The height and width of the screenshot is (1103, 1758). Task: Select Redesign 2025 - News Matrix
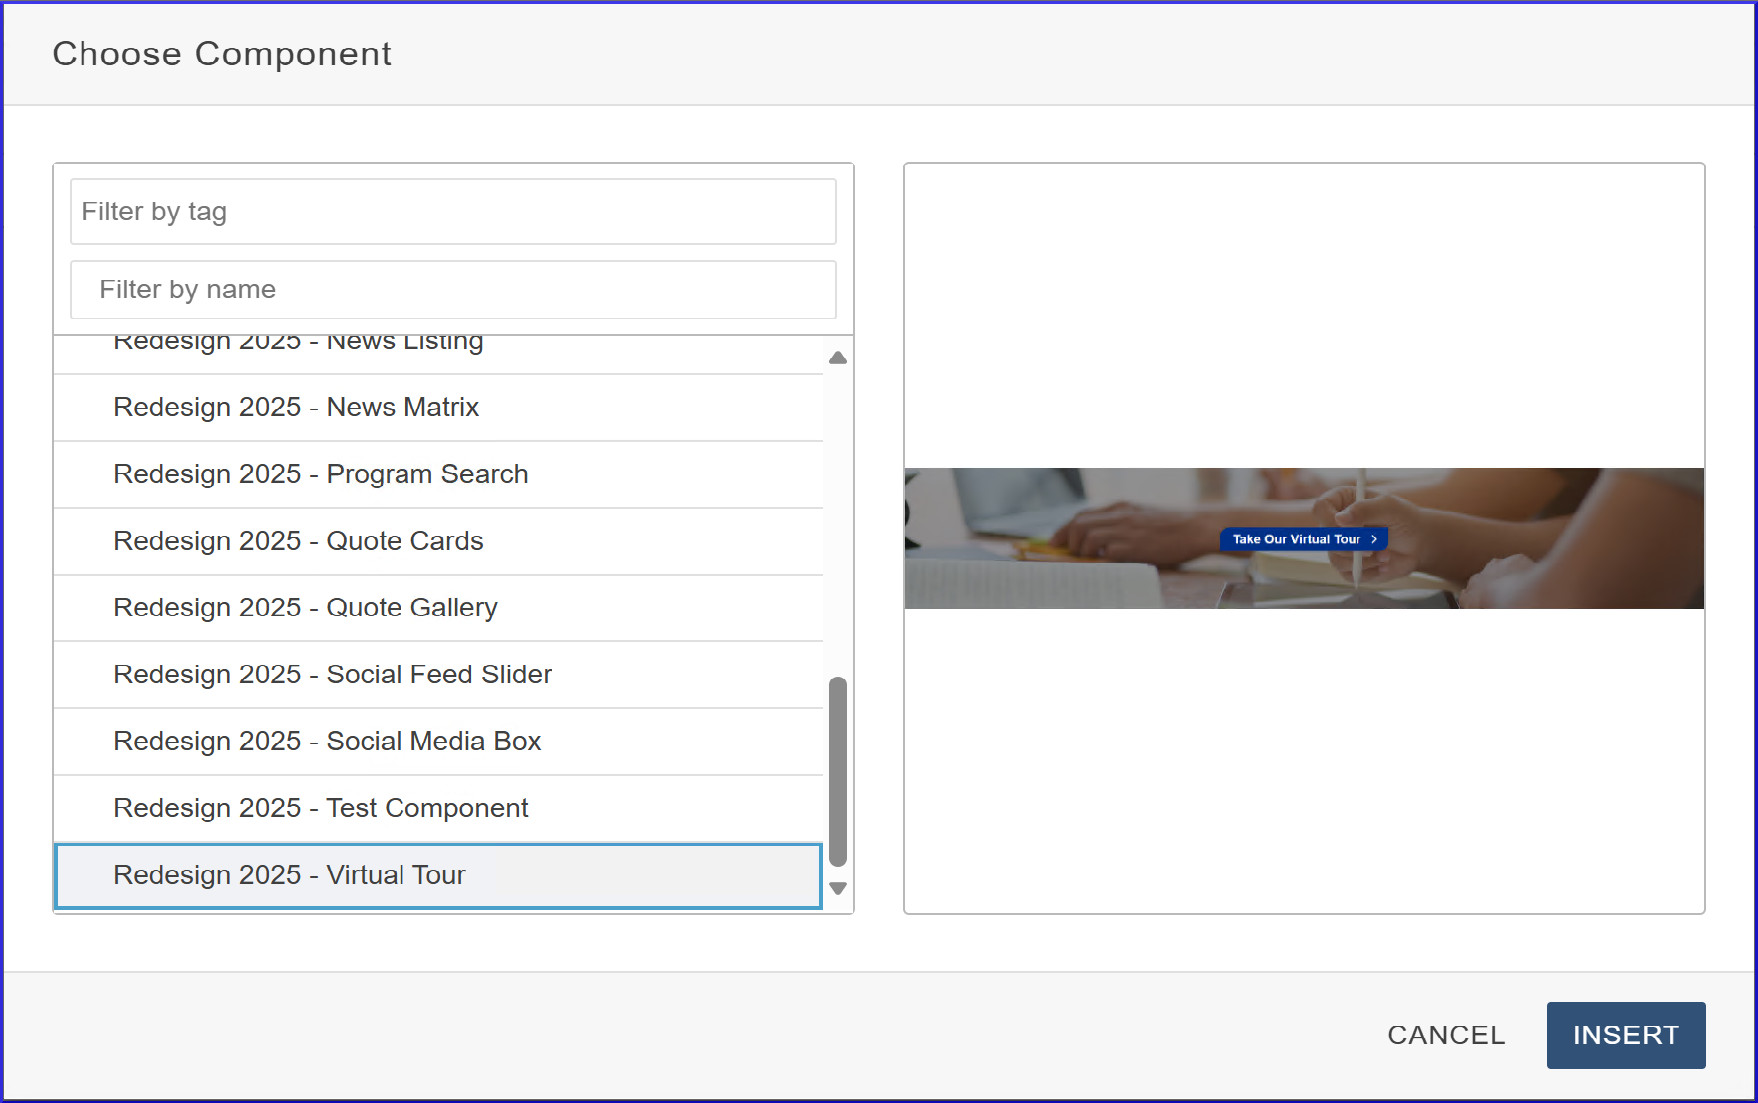pos(296,407)
